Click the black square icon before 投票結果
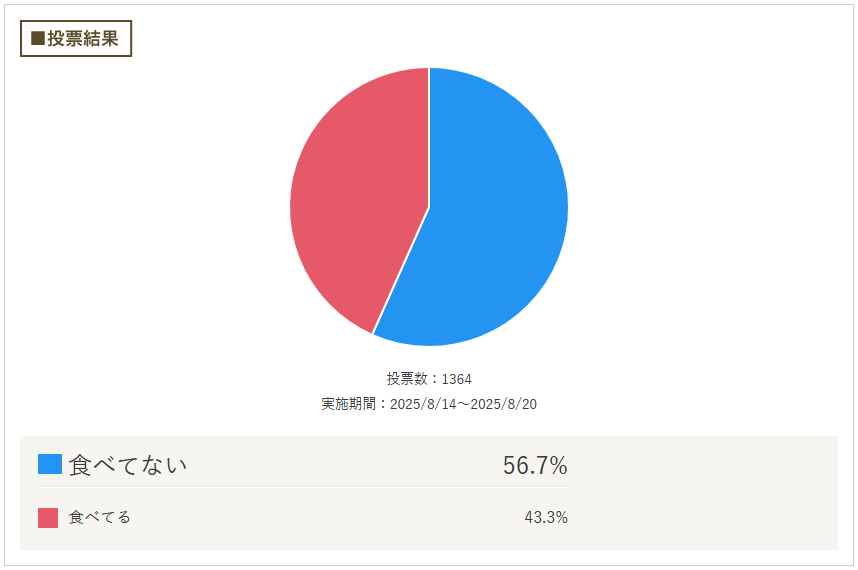This screenshot has height=570, width=858. point(38,38)
